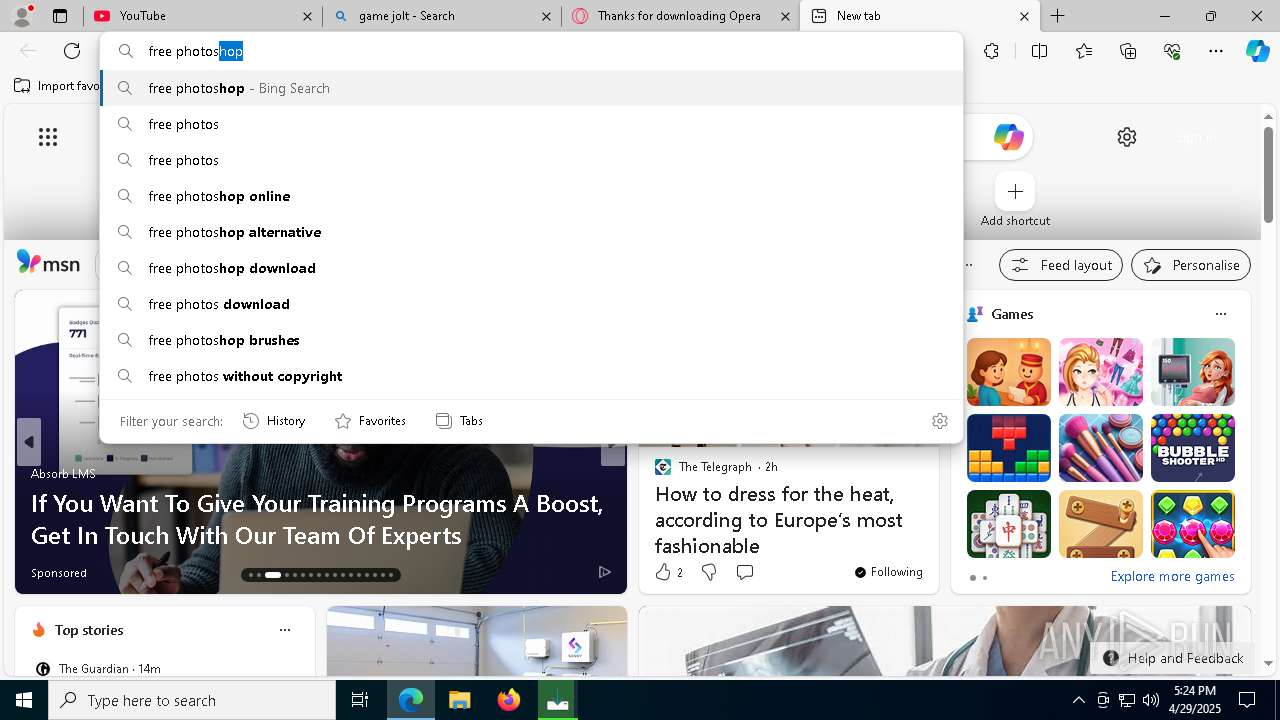Filter search by Tabs

coord(460,421)
